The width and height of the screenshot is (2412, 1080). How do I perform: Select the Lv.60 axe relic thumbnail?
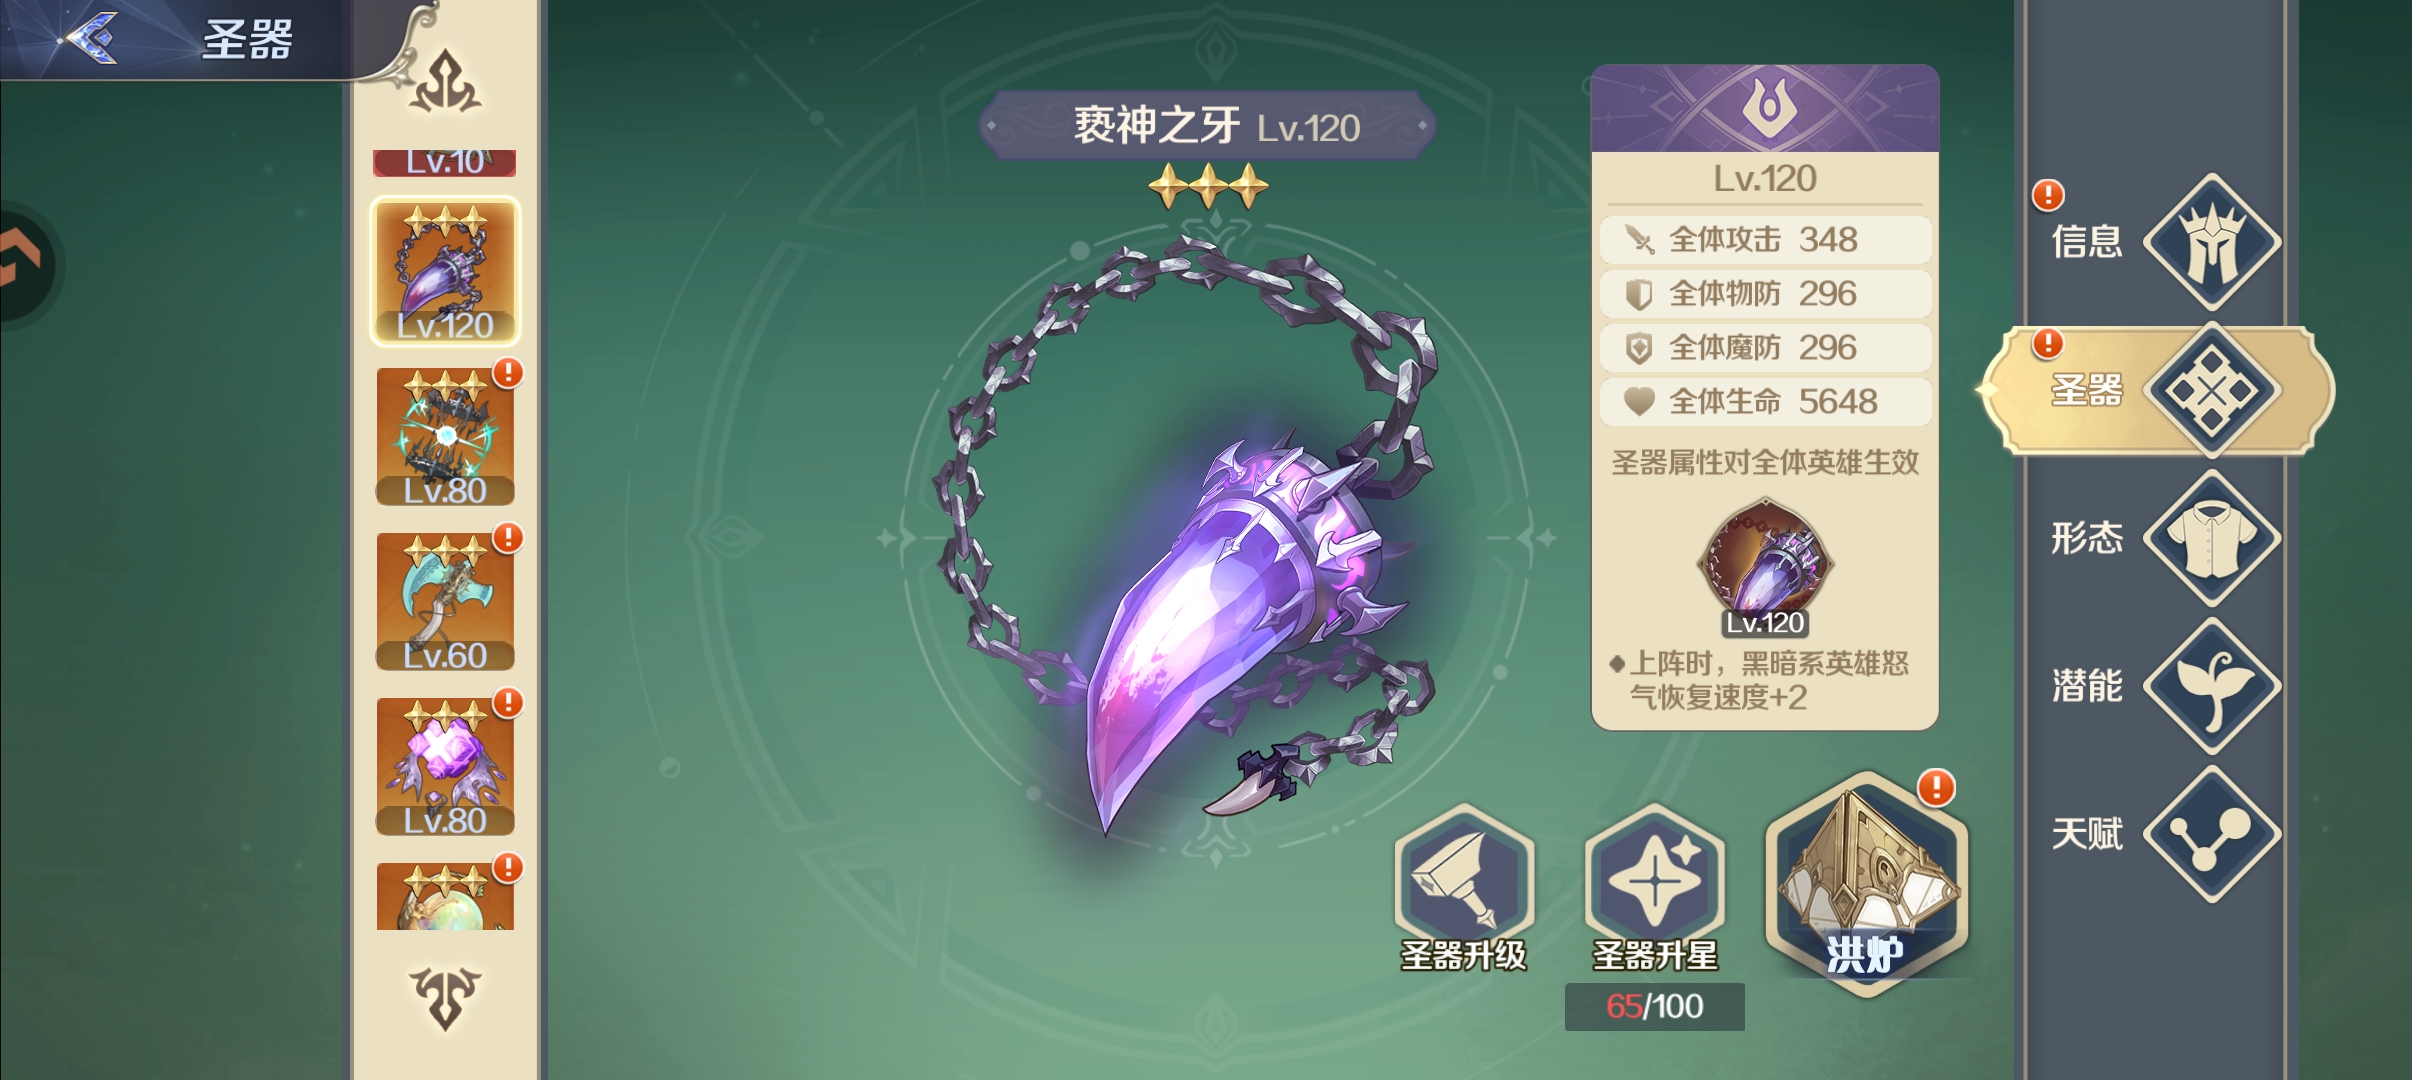(445, 601)
